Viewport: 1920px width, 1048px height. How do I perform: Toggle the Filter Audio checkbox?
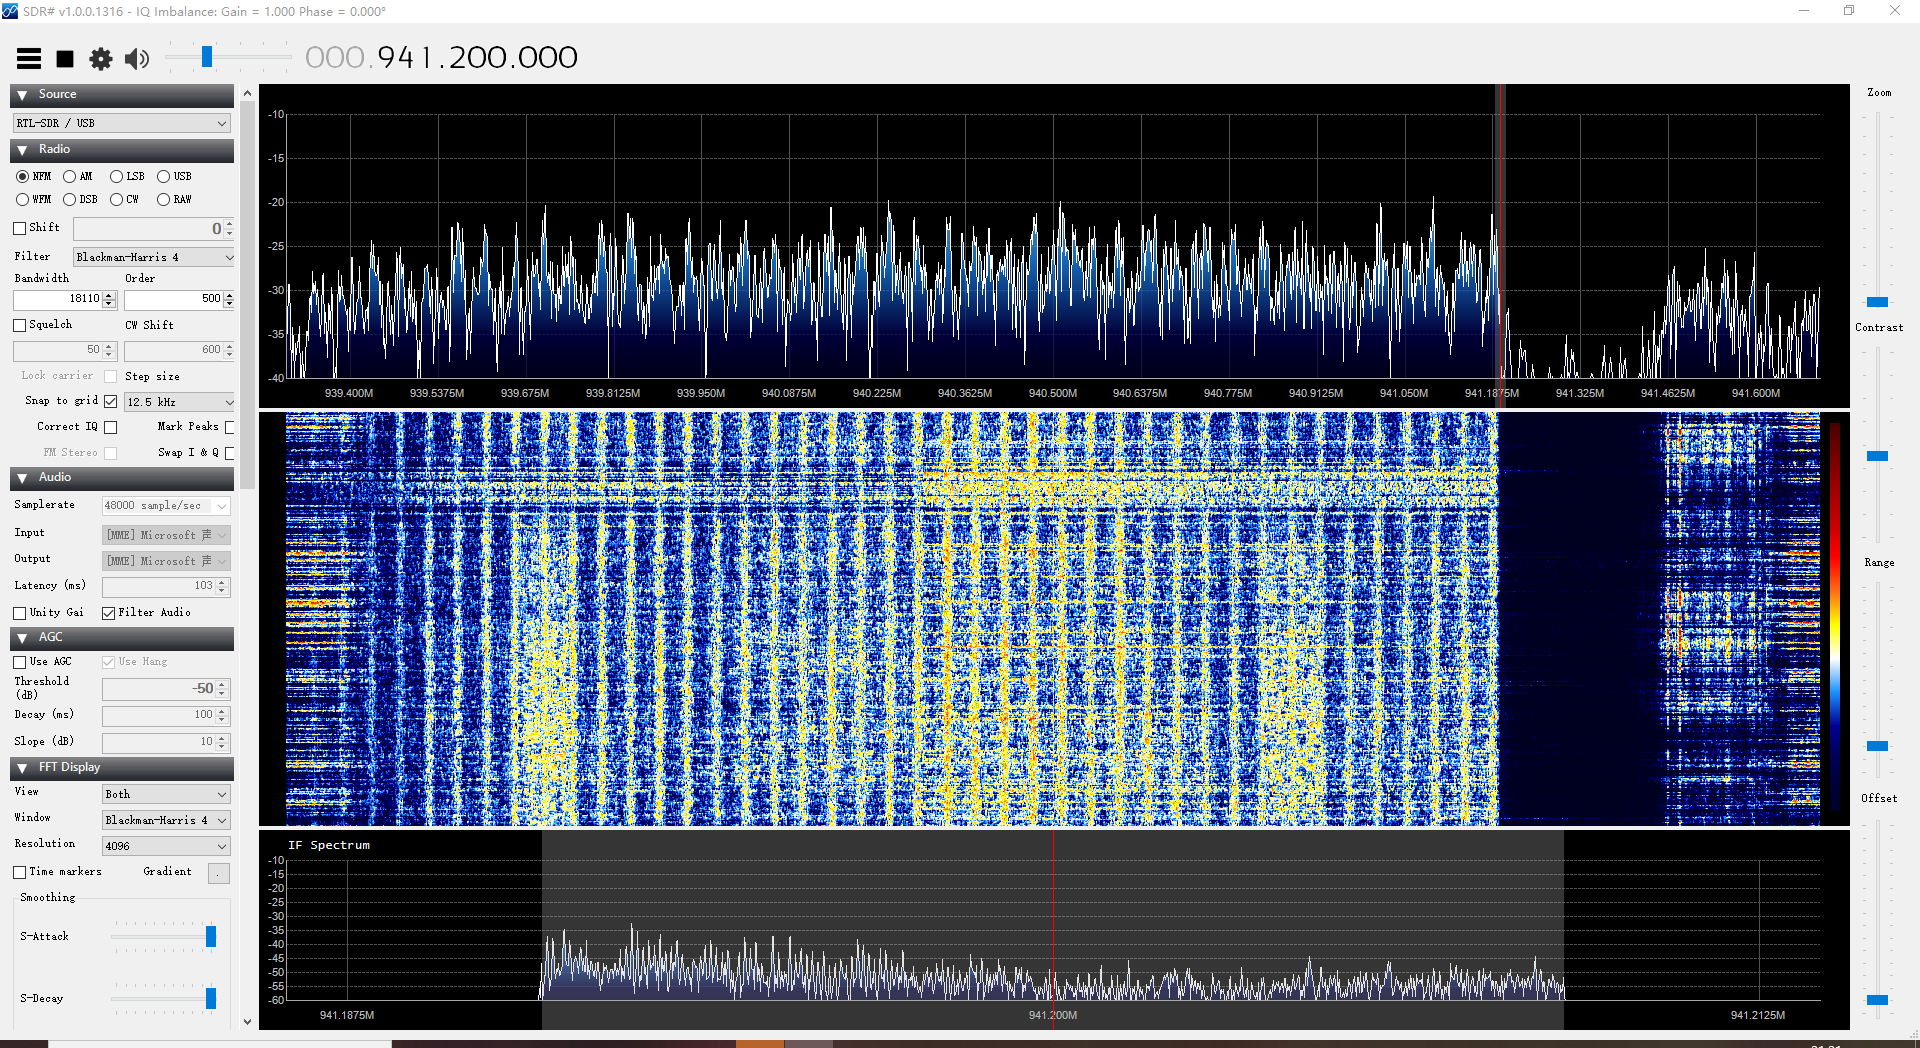(x=109, y=613)
